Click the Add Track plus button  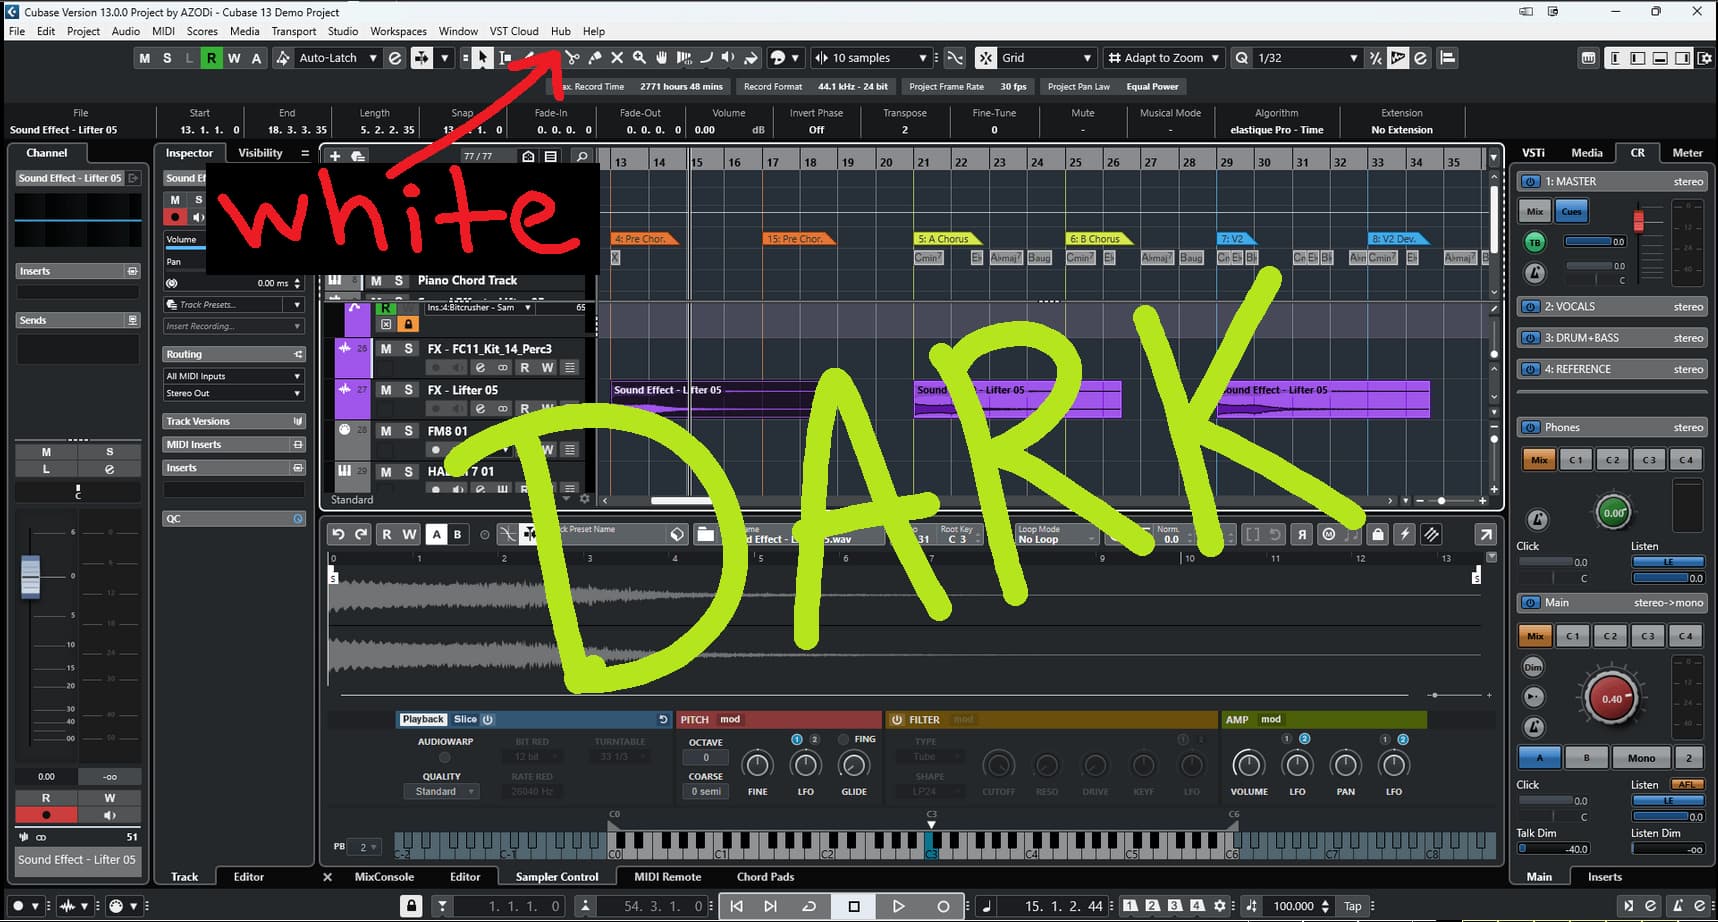coord(335,156)
